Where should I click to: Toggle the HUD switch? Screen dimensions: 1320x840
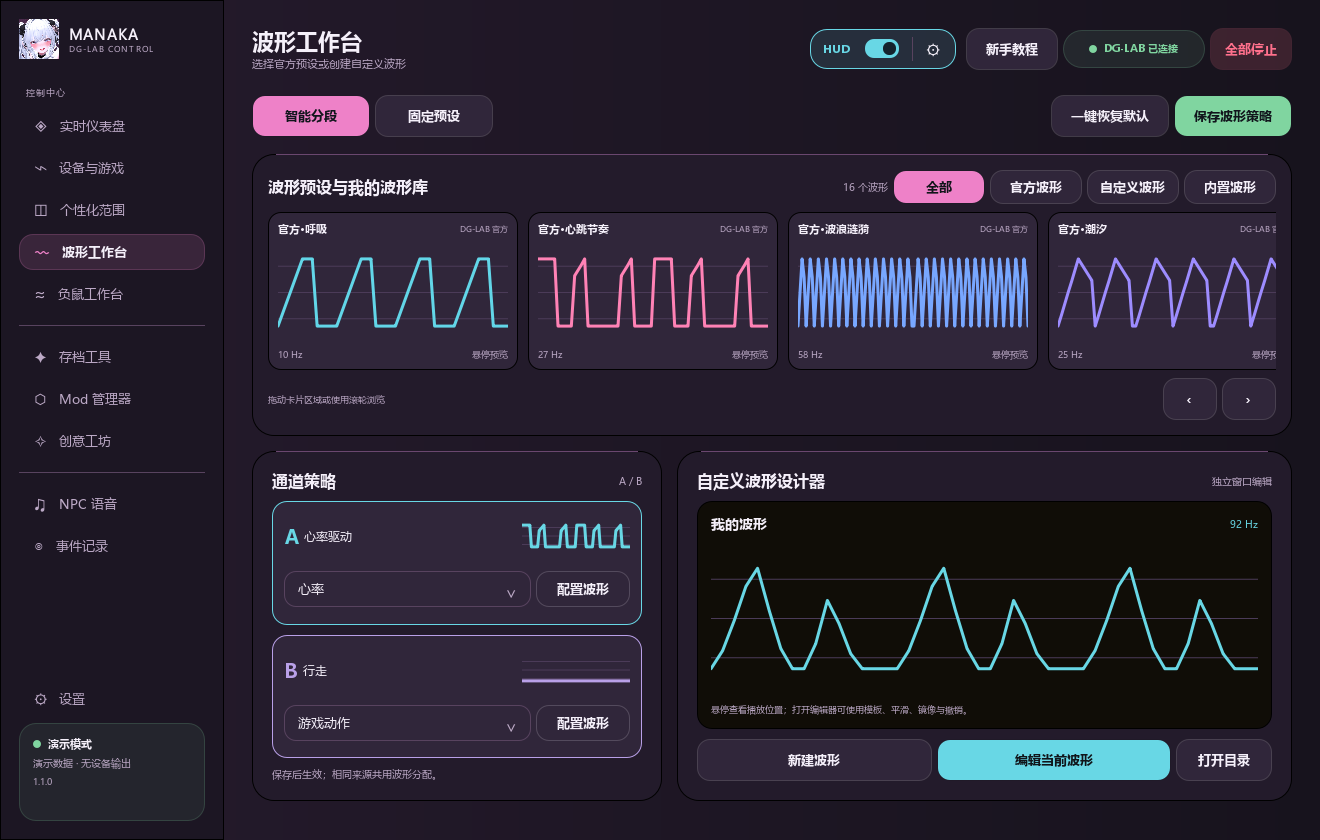click(x=882, y=48)
